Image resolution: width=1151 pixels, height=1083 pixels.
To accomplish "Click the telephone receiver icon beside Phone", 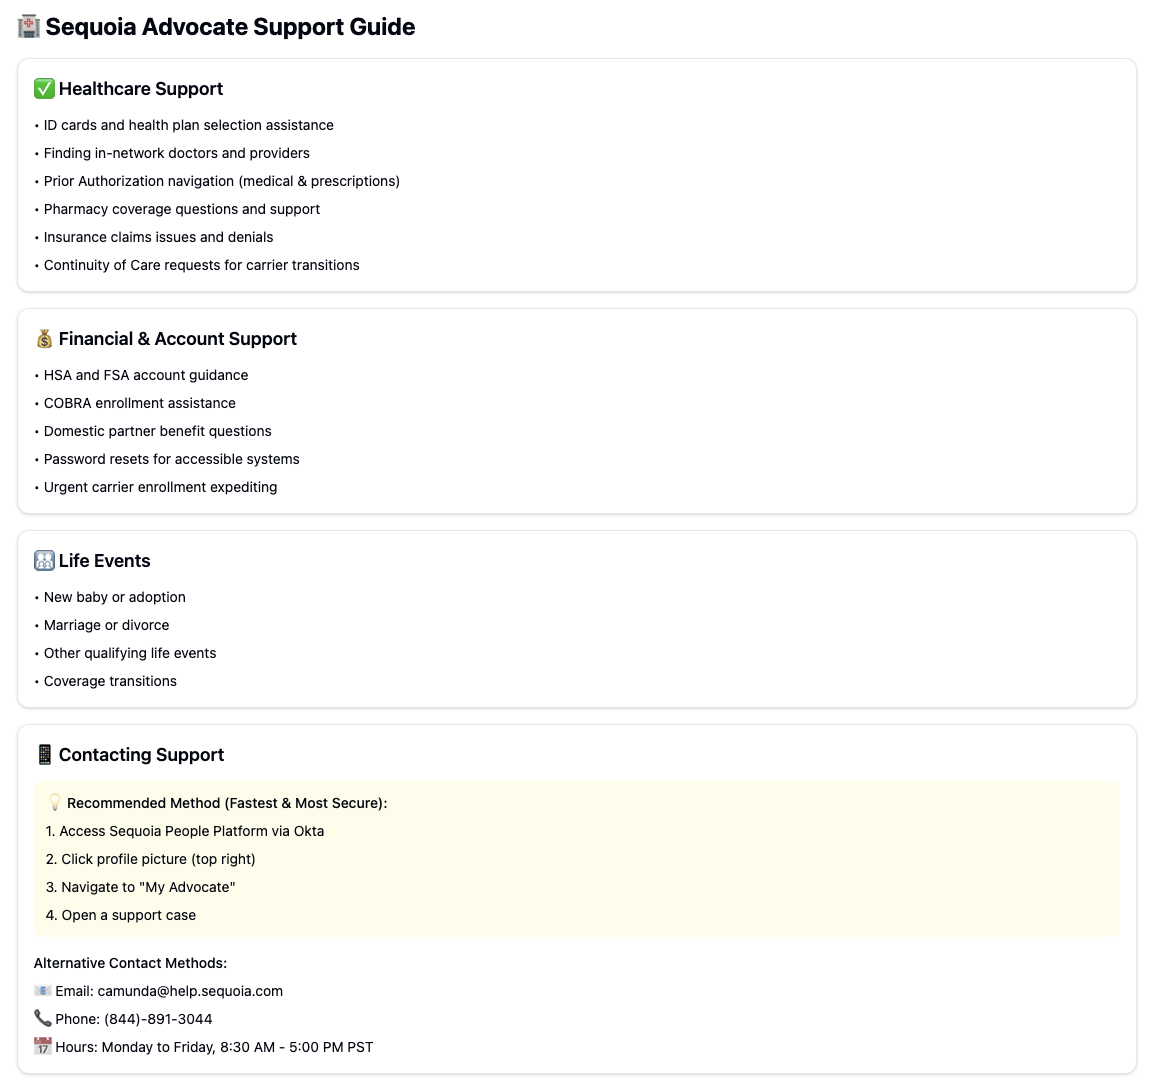I will click(x=43, y=1018).
